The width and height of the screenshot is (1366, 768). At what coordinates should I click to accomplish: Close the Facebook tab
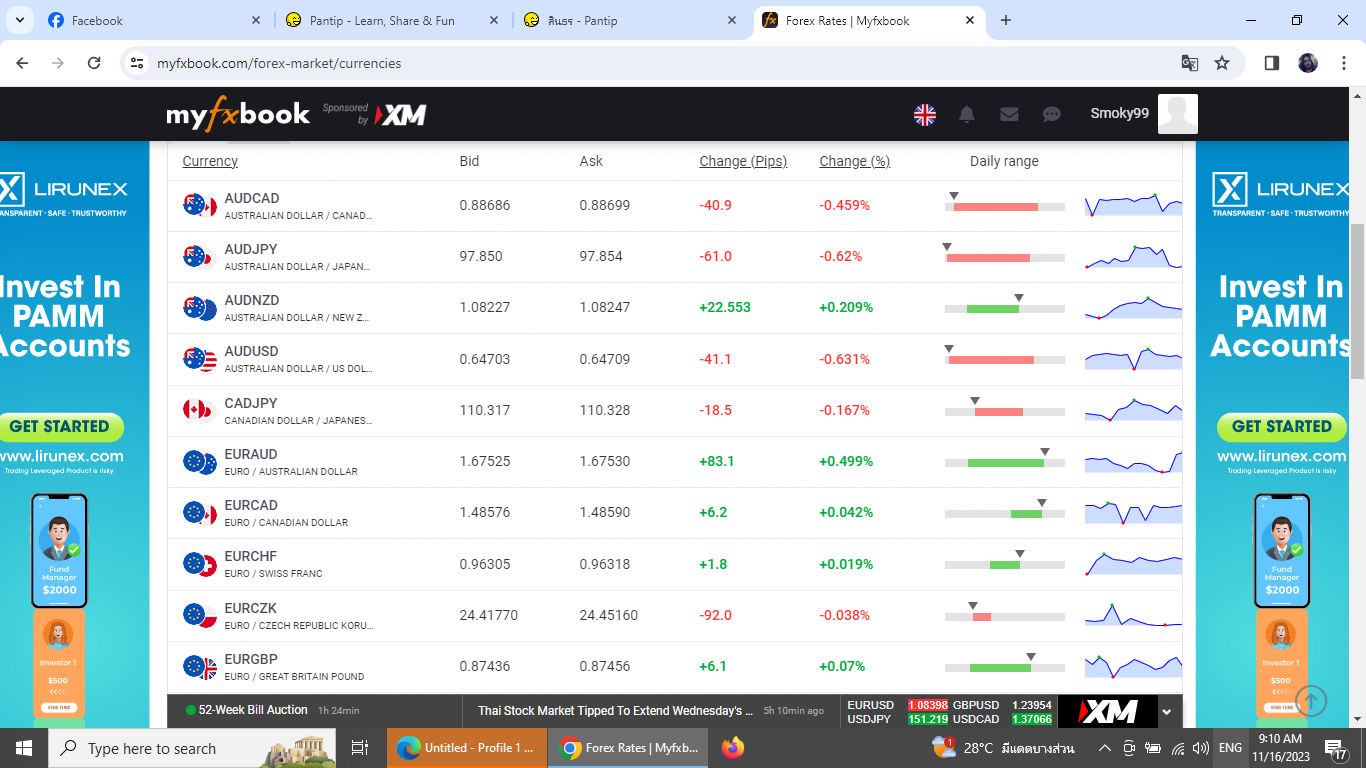point(255,20)
